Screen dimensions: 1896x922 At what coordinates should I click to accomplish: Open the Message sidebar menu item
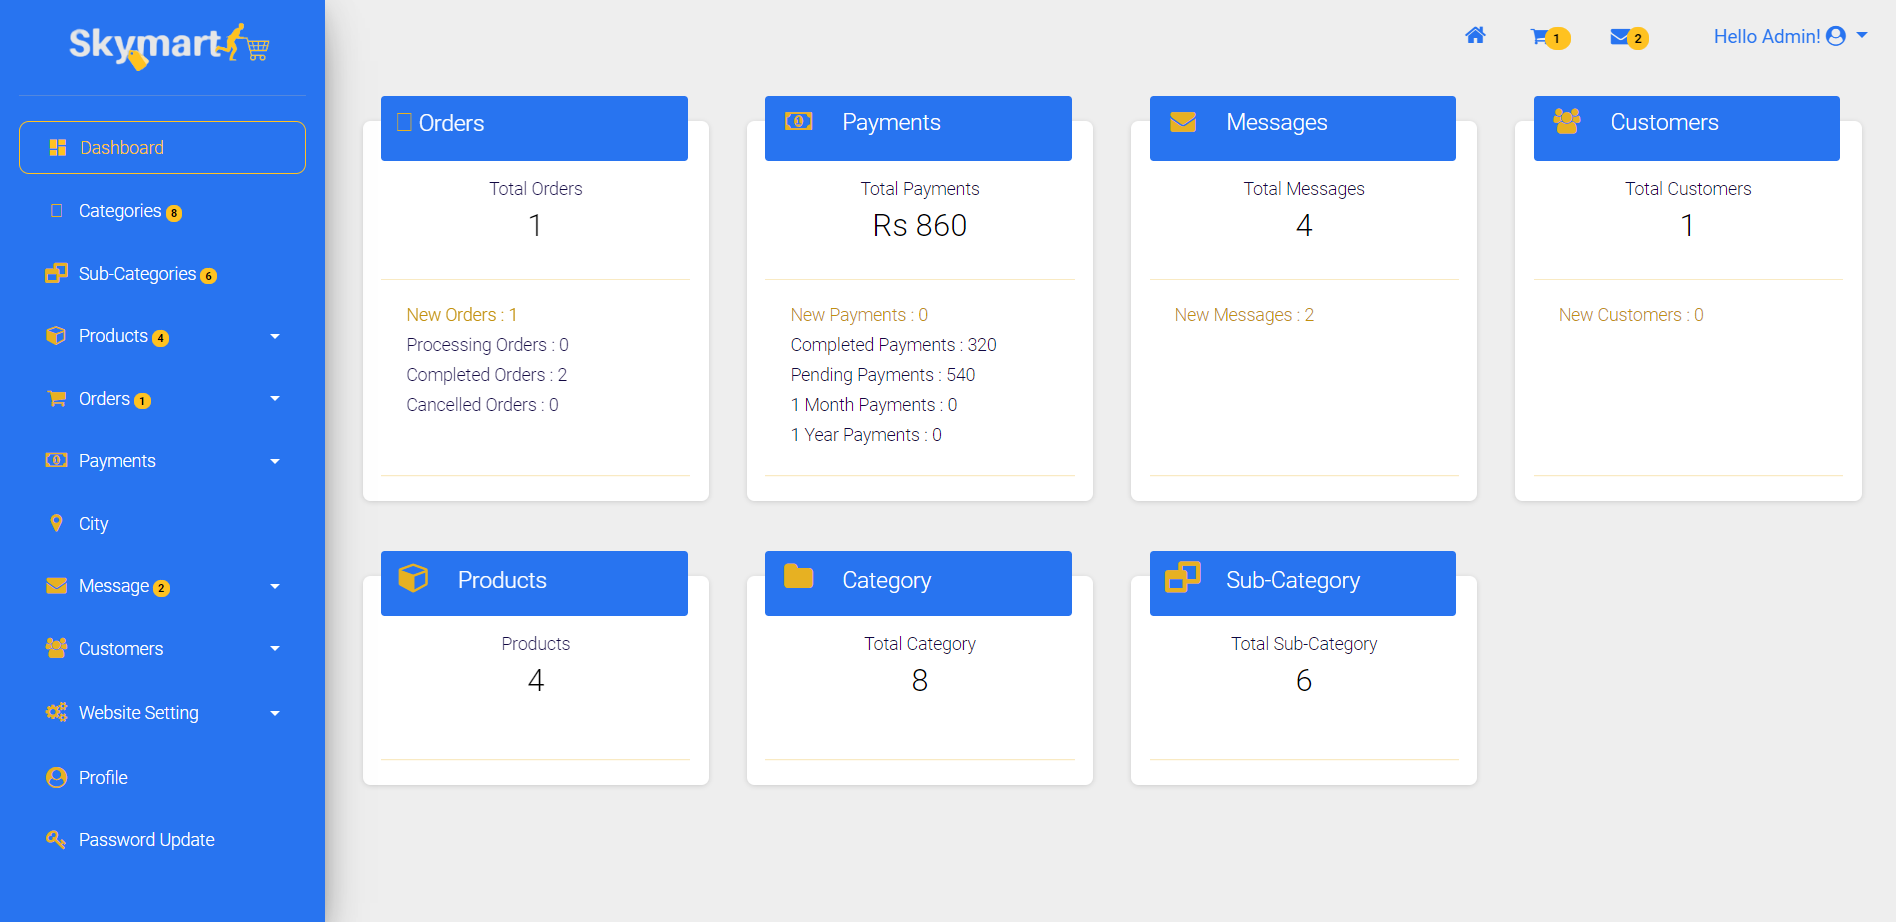(x=114, y=586)
